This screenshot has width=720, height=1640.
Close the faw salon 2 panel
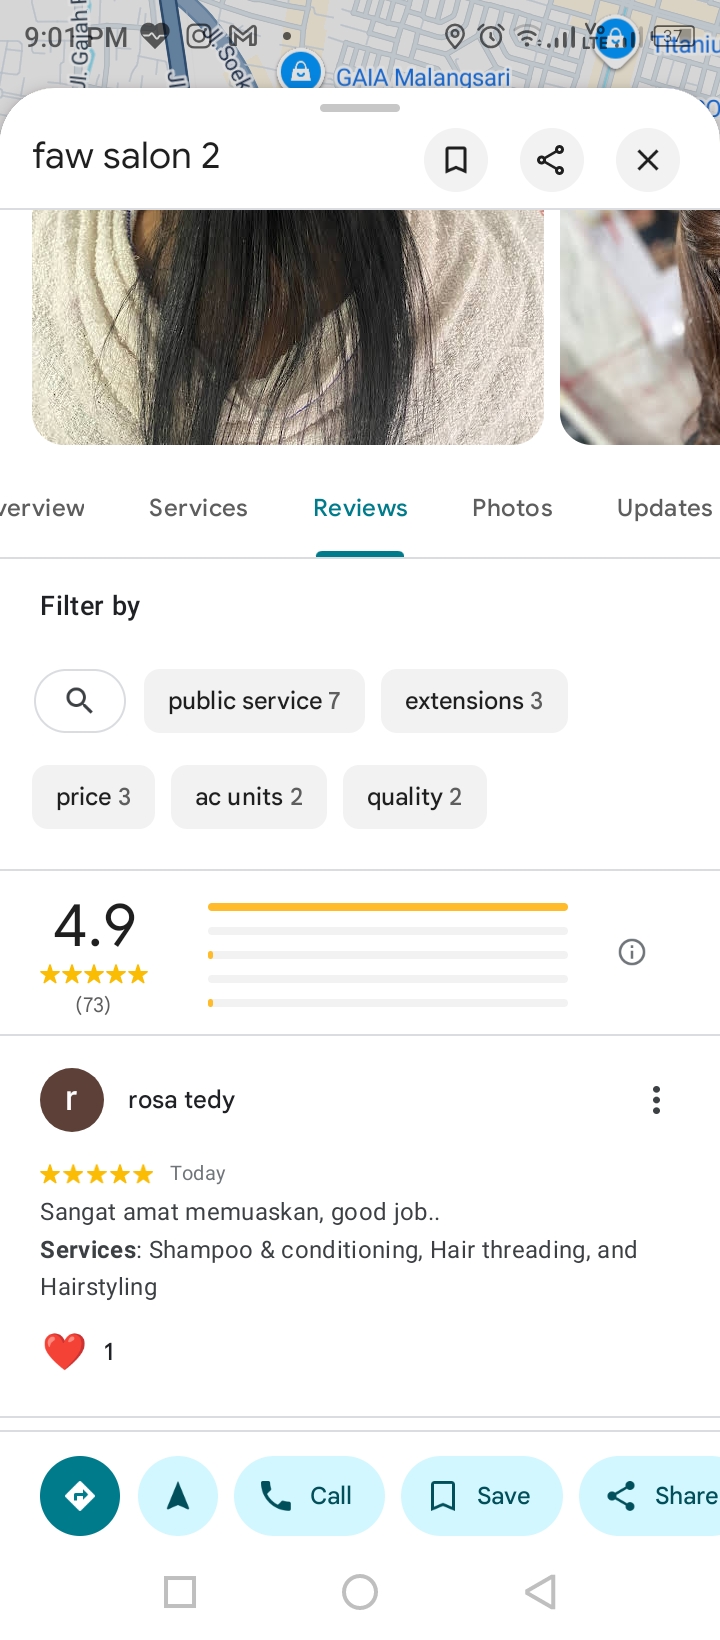coord(648,159)
